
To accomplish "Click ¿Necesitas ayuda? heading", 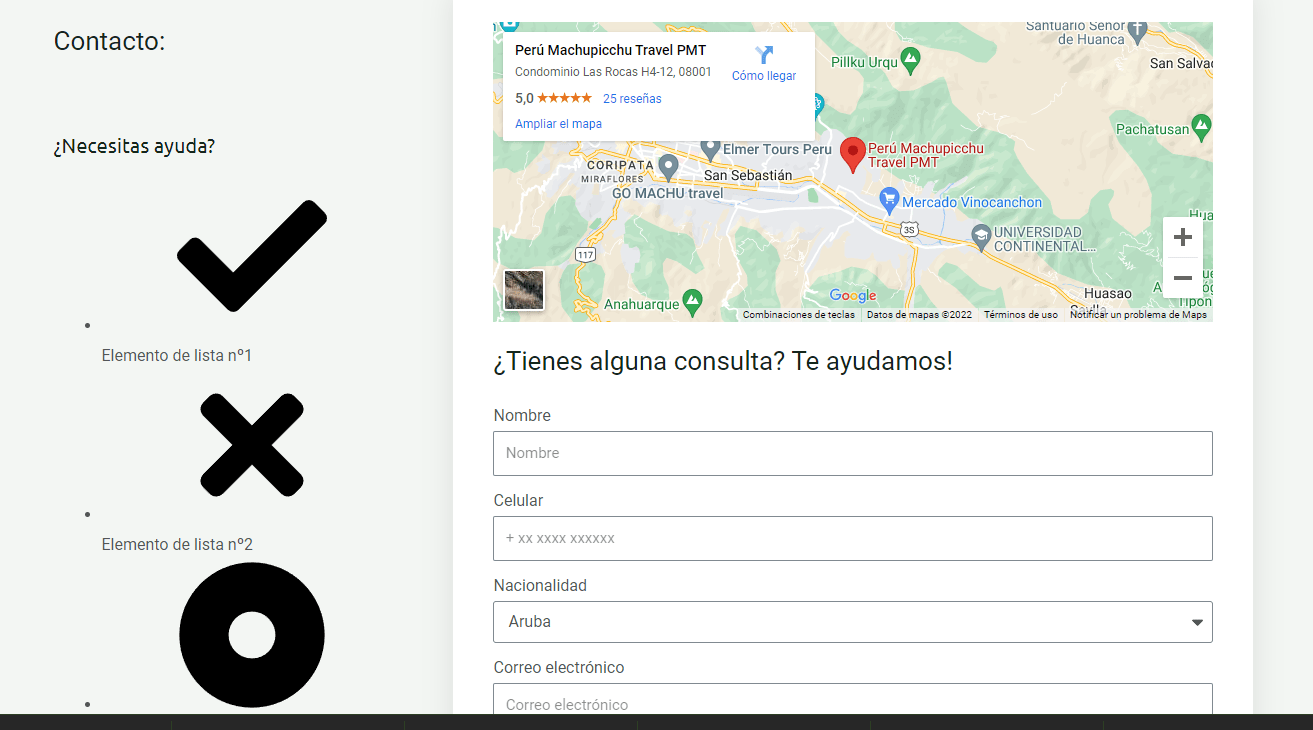I will 134,146.
